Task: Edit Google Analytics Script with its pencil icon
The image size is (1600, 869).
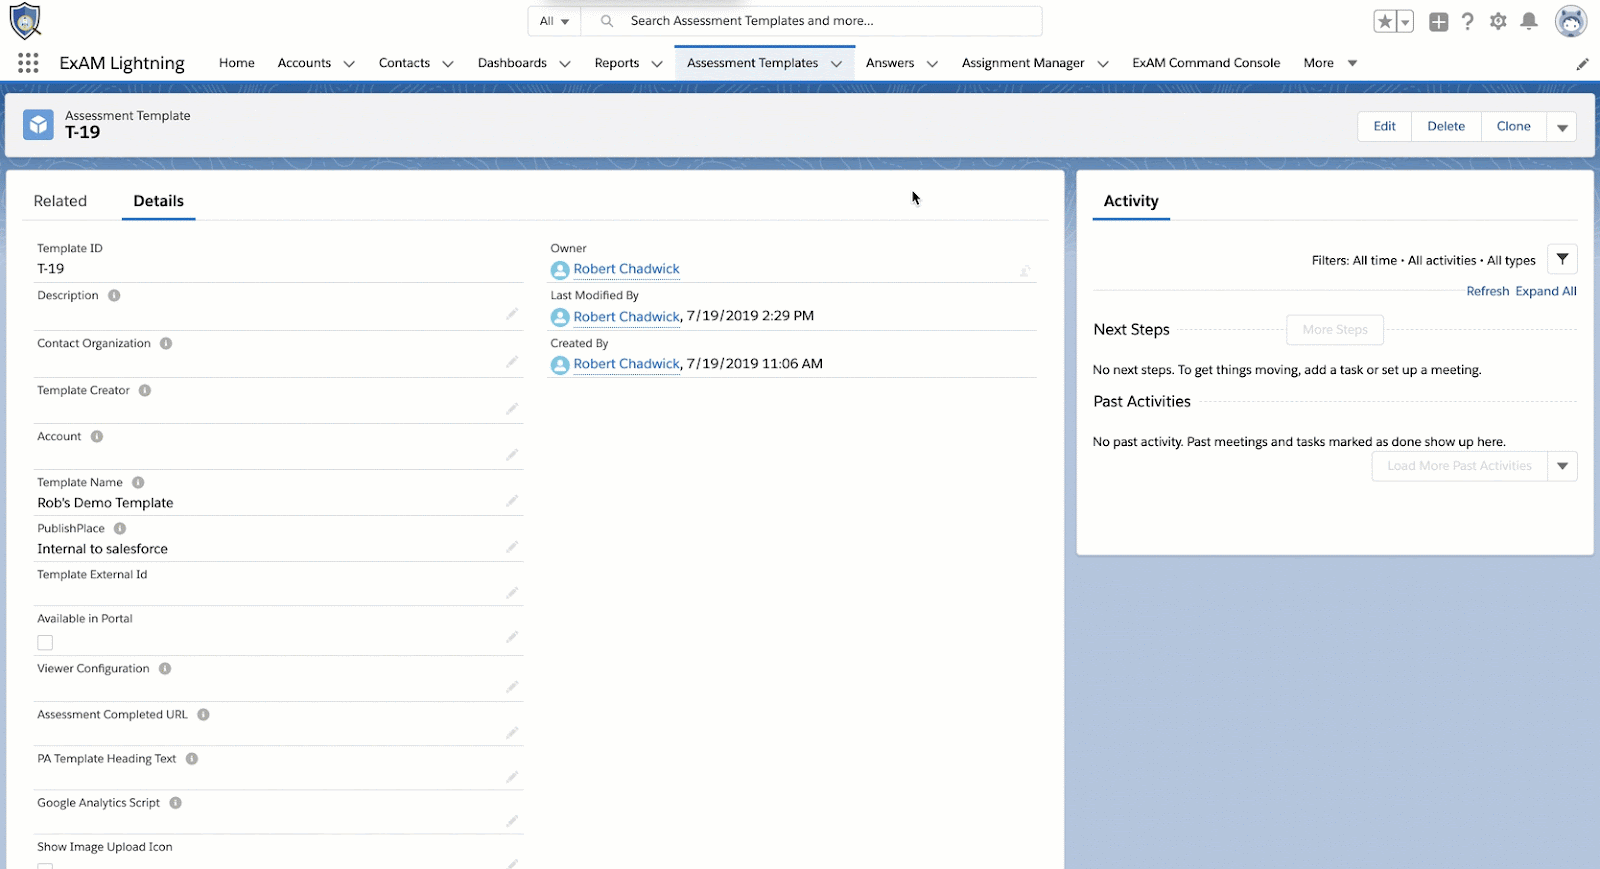Action: tap(512, 821)
